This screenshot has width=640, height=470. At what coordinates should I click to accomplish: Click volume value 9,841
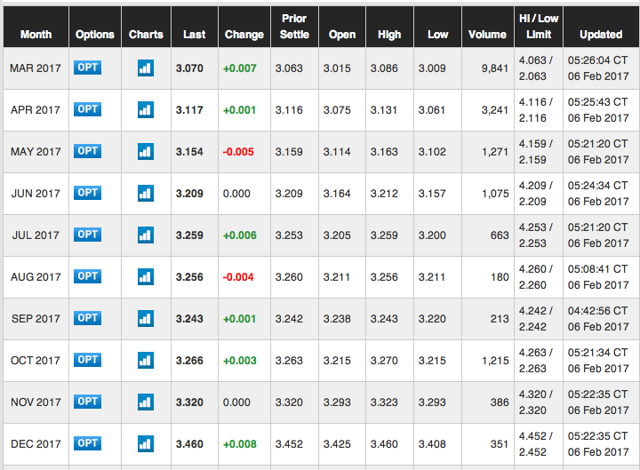tap(495, 68)
